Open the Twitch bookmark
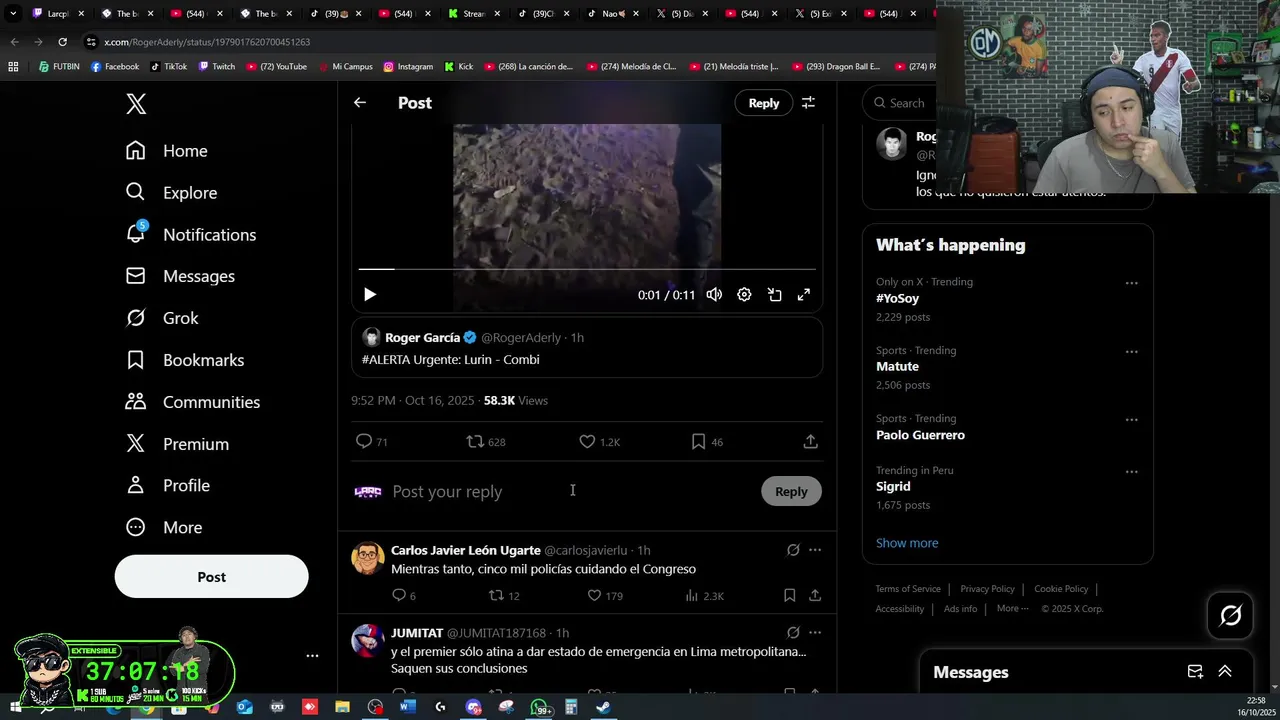This screenshot has width=1280, height=720. click(x=217, y=67)
